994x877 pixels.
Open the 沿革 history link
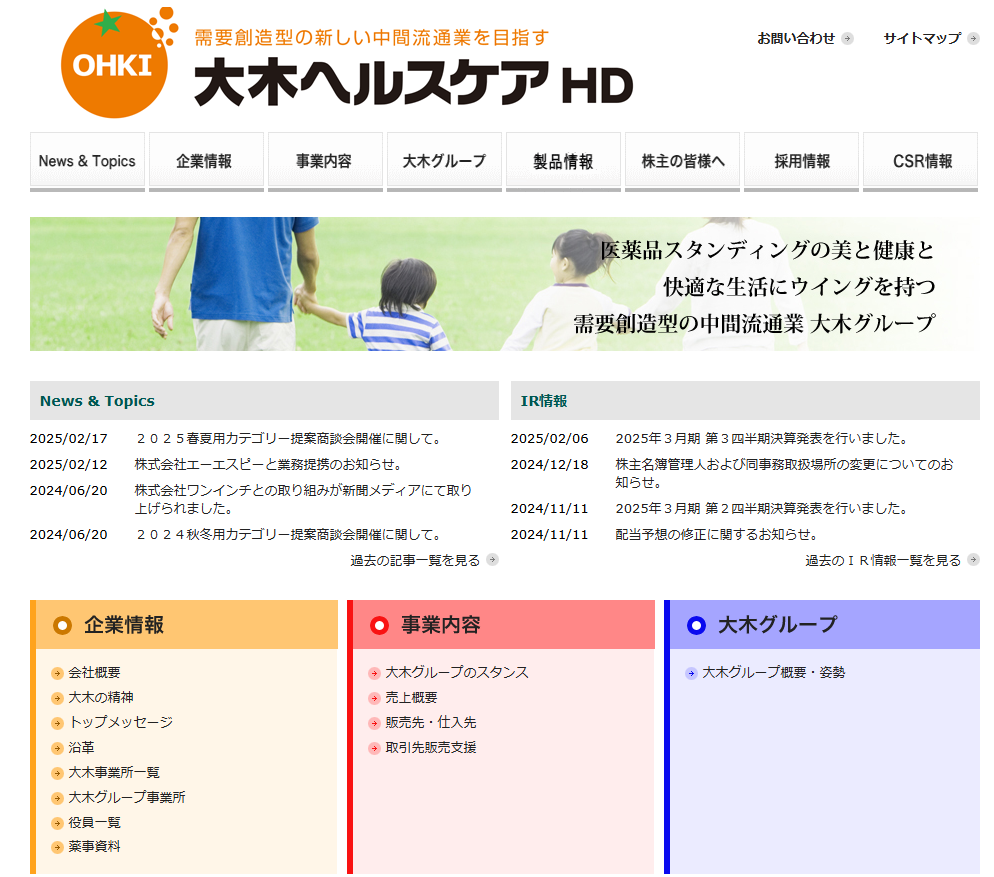click(81, 748)
